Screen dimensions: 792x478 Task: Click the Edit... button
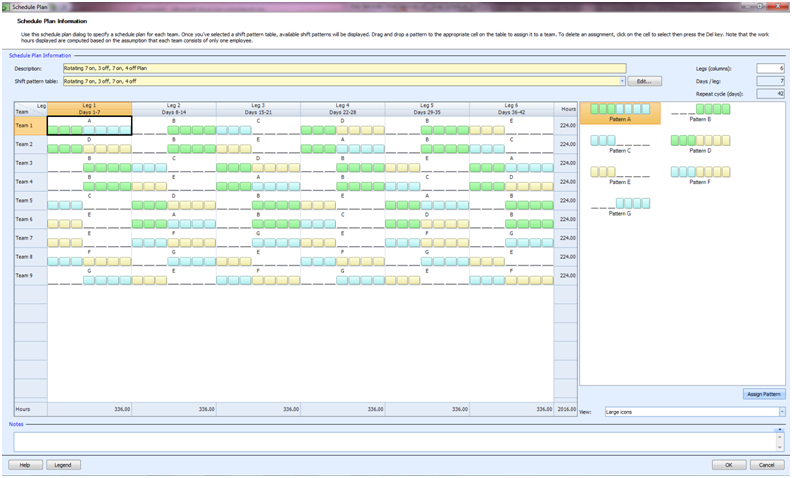[x=645, y=81]
